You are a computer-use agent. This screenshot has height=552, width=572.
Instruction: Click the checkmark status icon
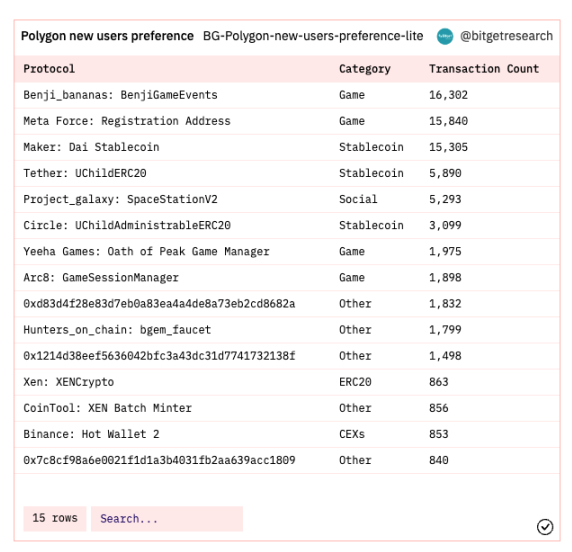545,527
